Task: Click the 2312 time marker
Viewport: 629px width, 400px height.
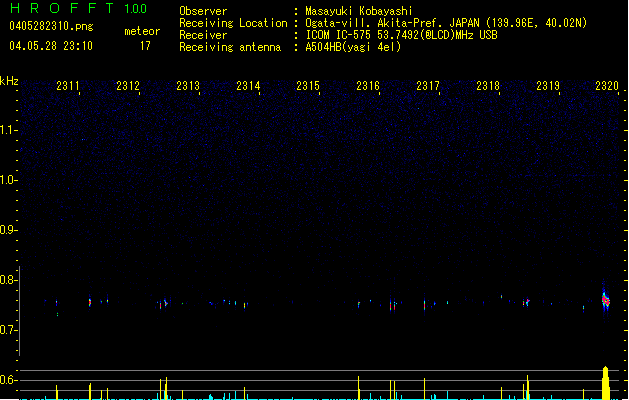Action: pyautogui.click(x=128, y=86)
